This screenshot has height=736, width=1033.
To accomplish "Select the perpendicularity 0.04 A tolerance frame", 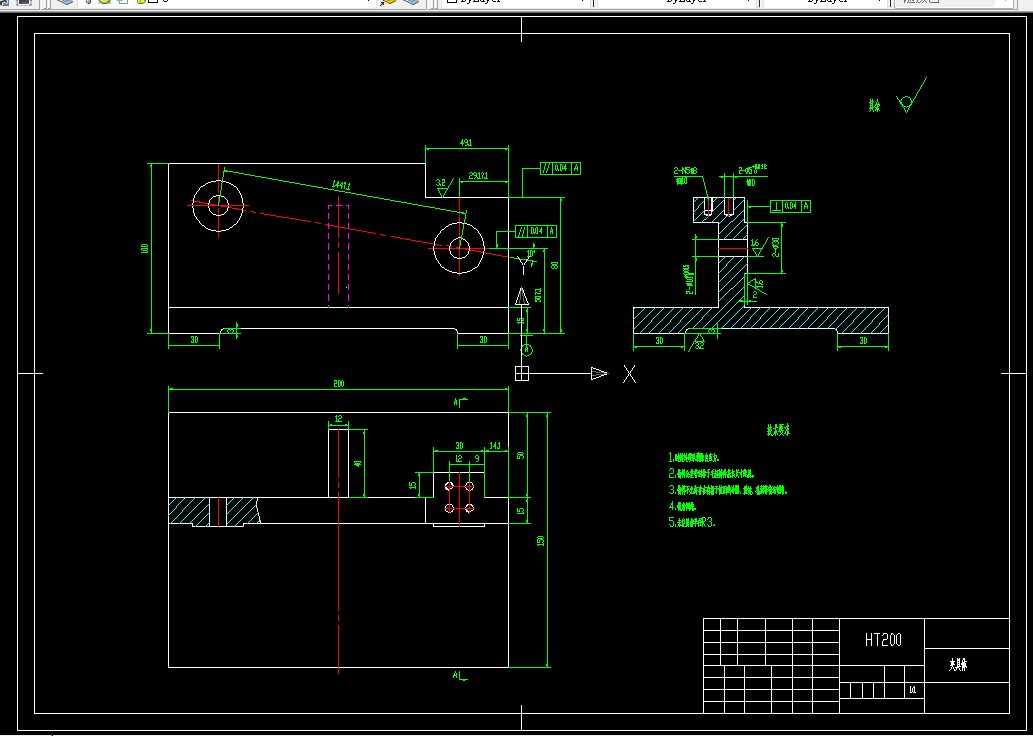I will (791, 206).
